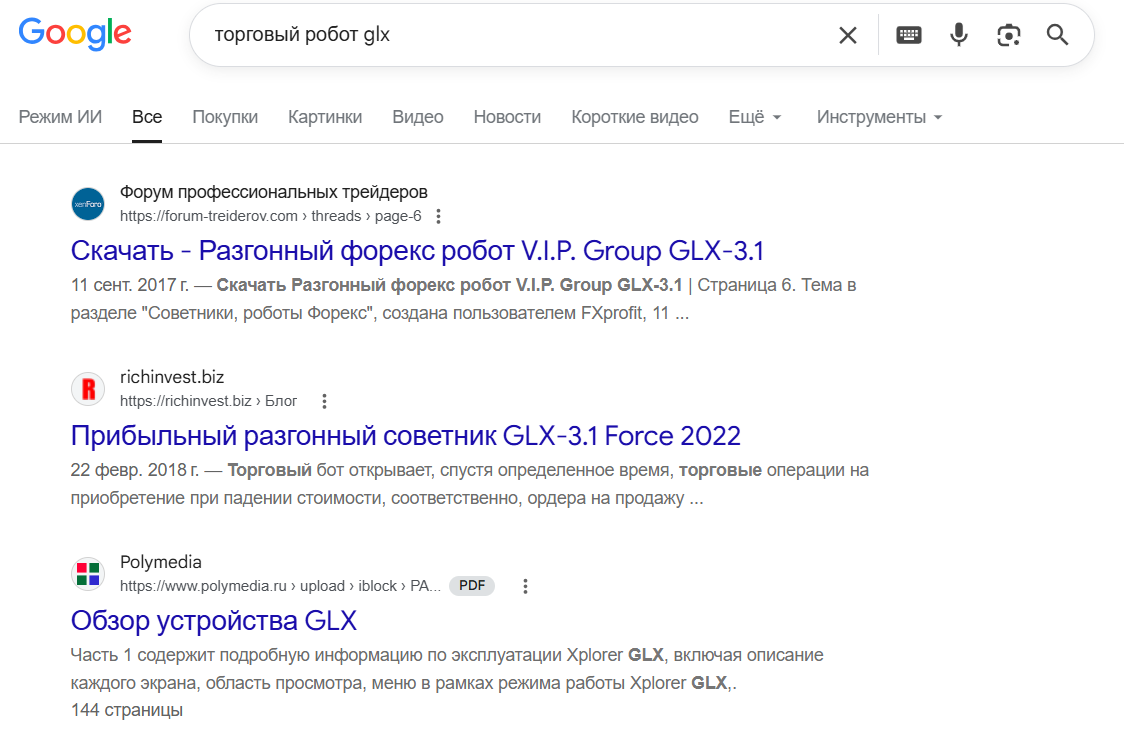Submit search with magnifying glass icon
Image resolution: width=1124 pixels, height=739 pixels.
click(1057, 35)
